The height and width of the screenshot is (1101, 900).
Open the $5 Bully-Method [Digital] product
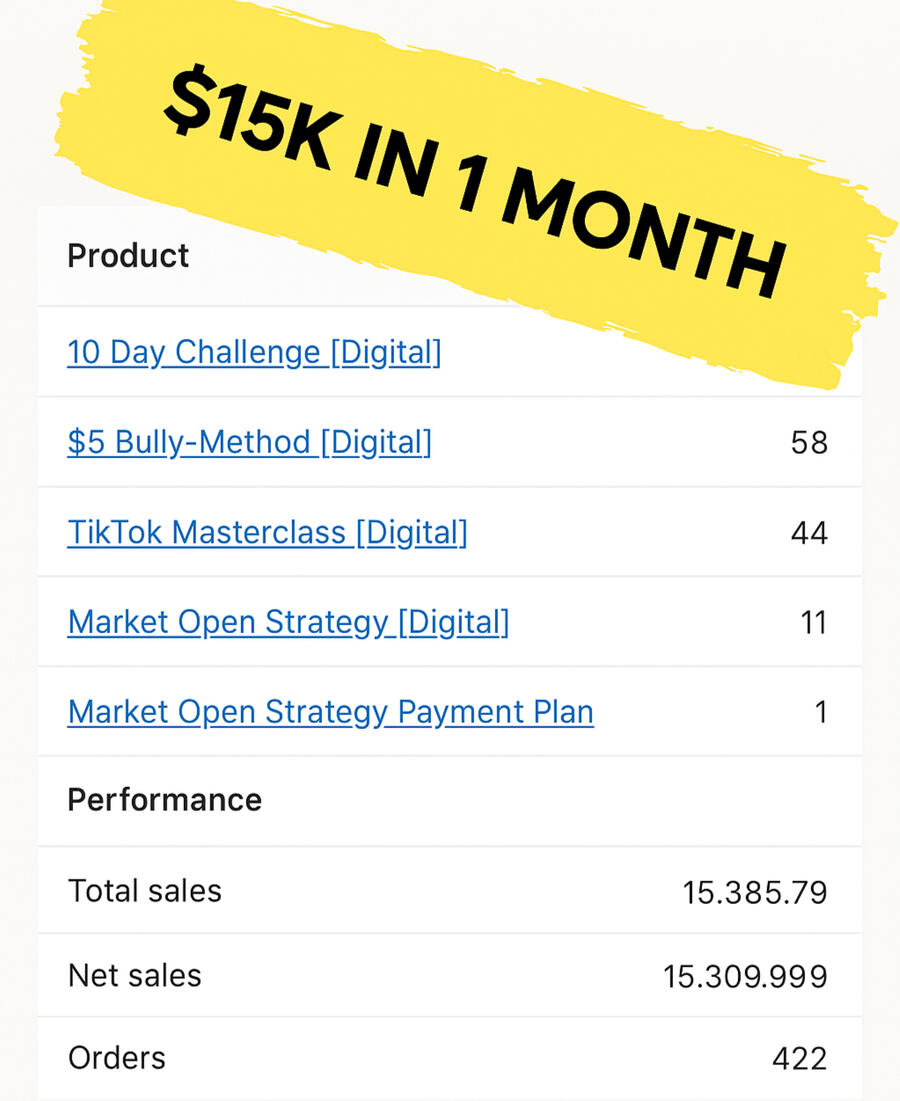(249, 442)
